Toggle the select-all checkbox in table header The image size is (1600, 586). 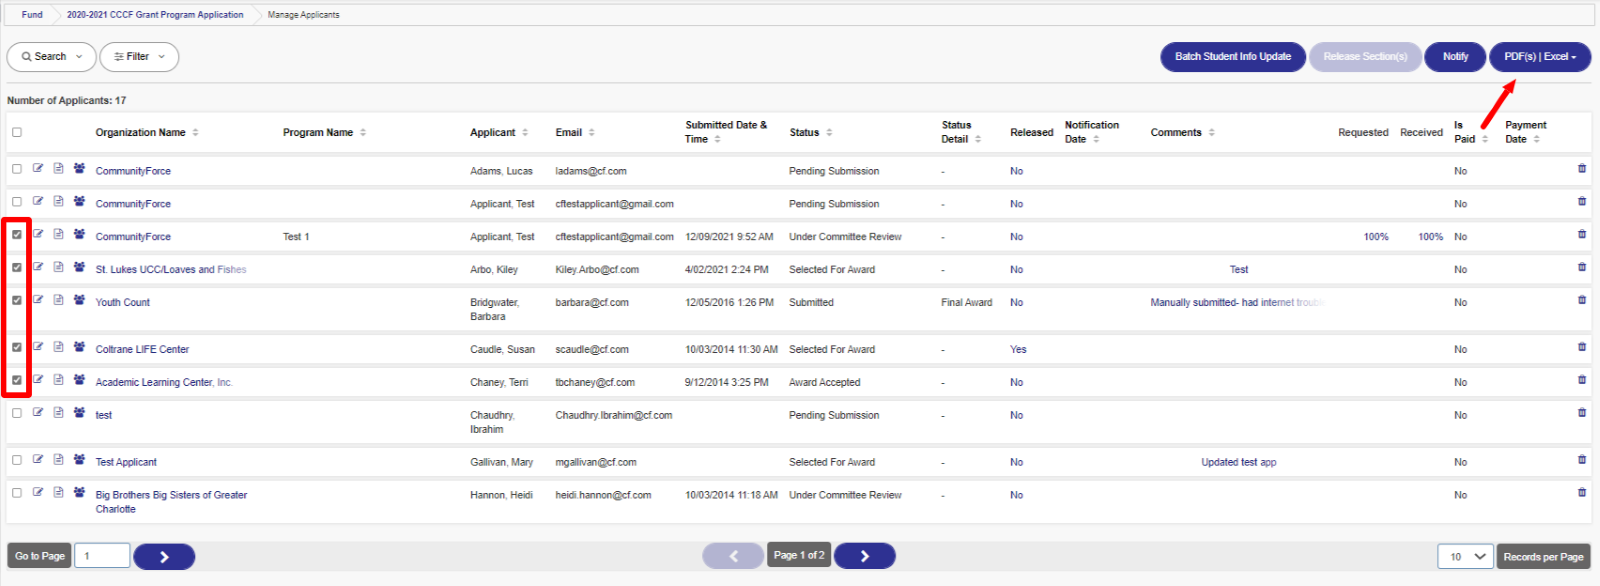coord(17,132)
